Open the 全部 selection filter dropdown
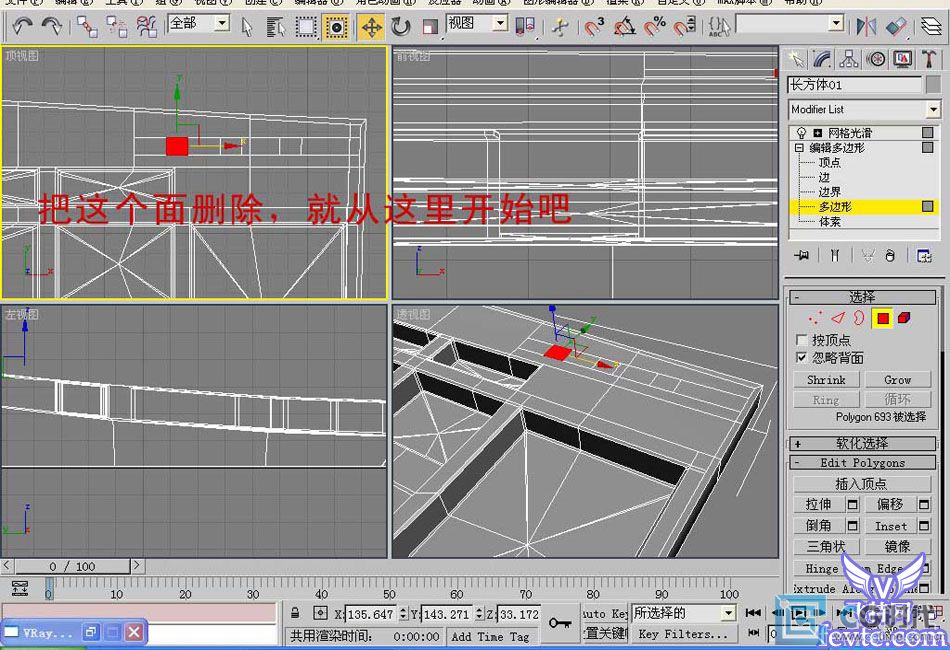Viewport: 950px width, 650px height. [x=223, y=24]
